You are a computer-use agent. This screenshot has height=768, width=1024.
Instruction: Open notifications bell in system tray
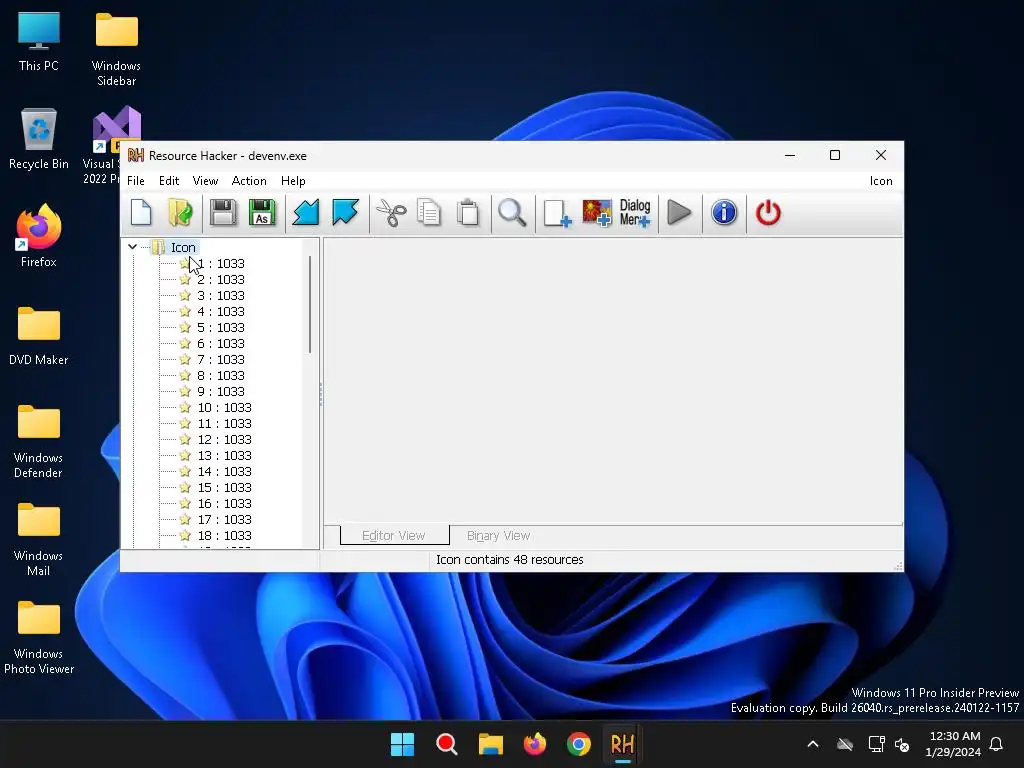996,744
